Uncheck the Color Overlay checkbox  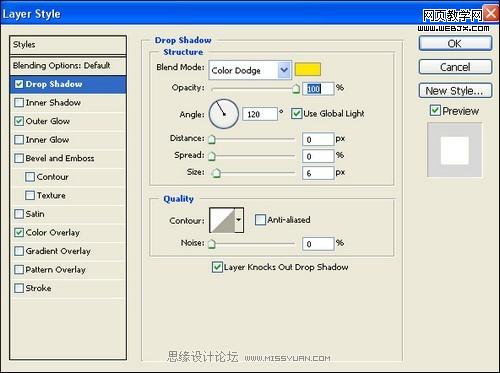pyautogui.click(x=19, y=232)
